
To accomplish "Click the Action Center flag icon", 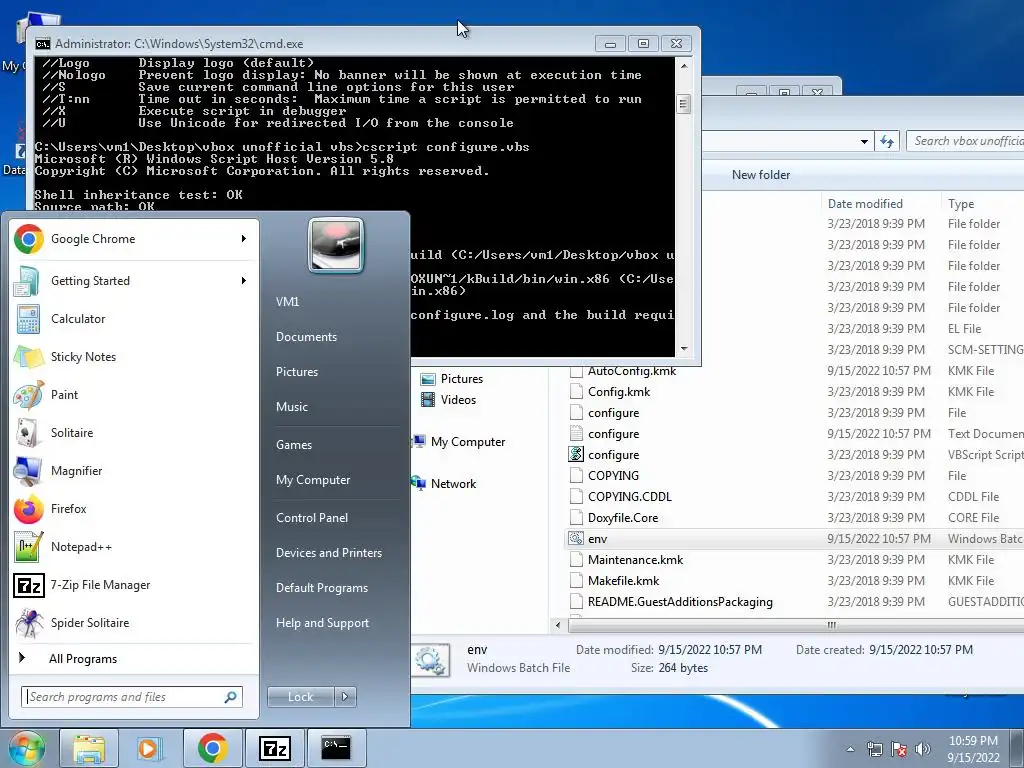I will pos(899,749).
